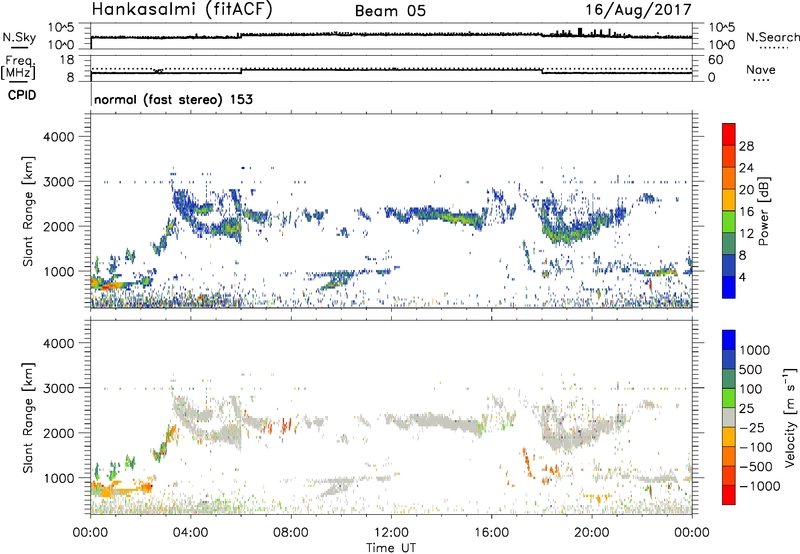Click the dark blue top velocity colorbar segment
This screenshot has width=800, height=554.
point(729,340)
